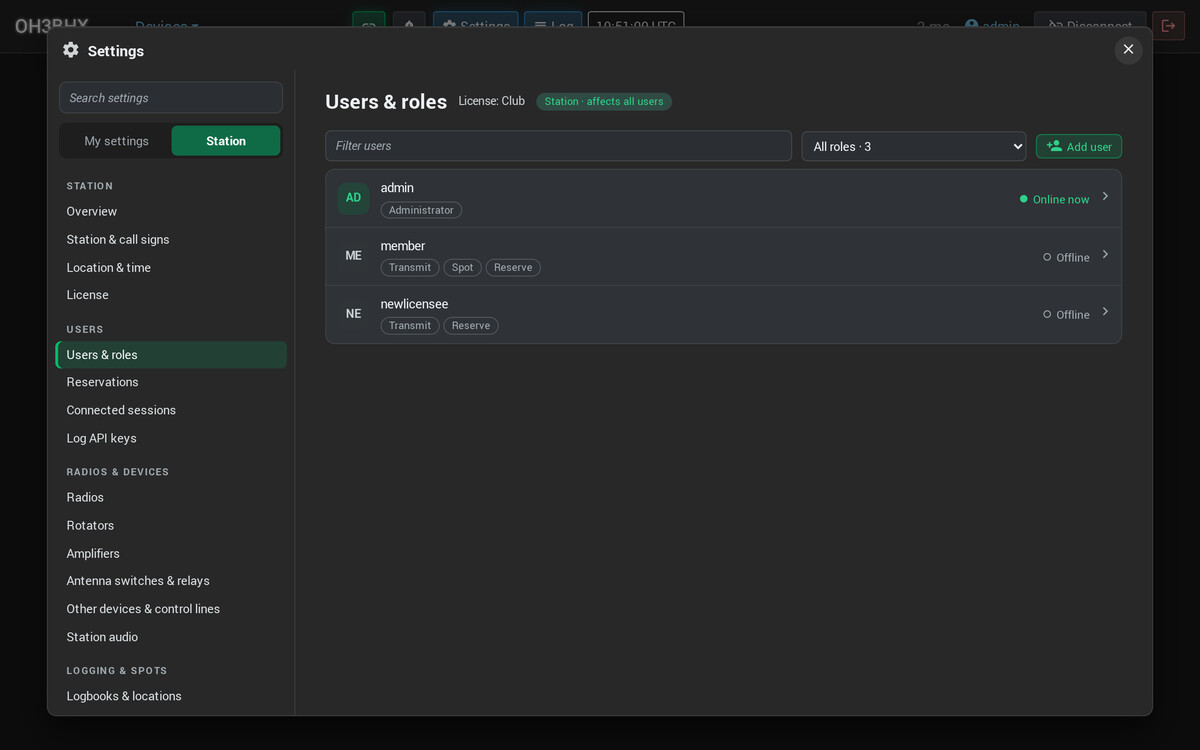
Task: Open the License settings page
Action: [171, 295]
